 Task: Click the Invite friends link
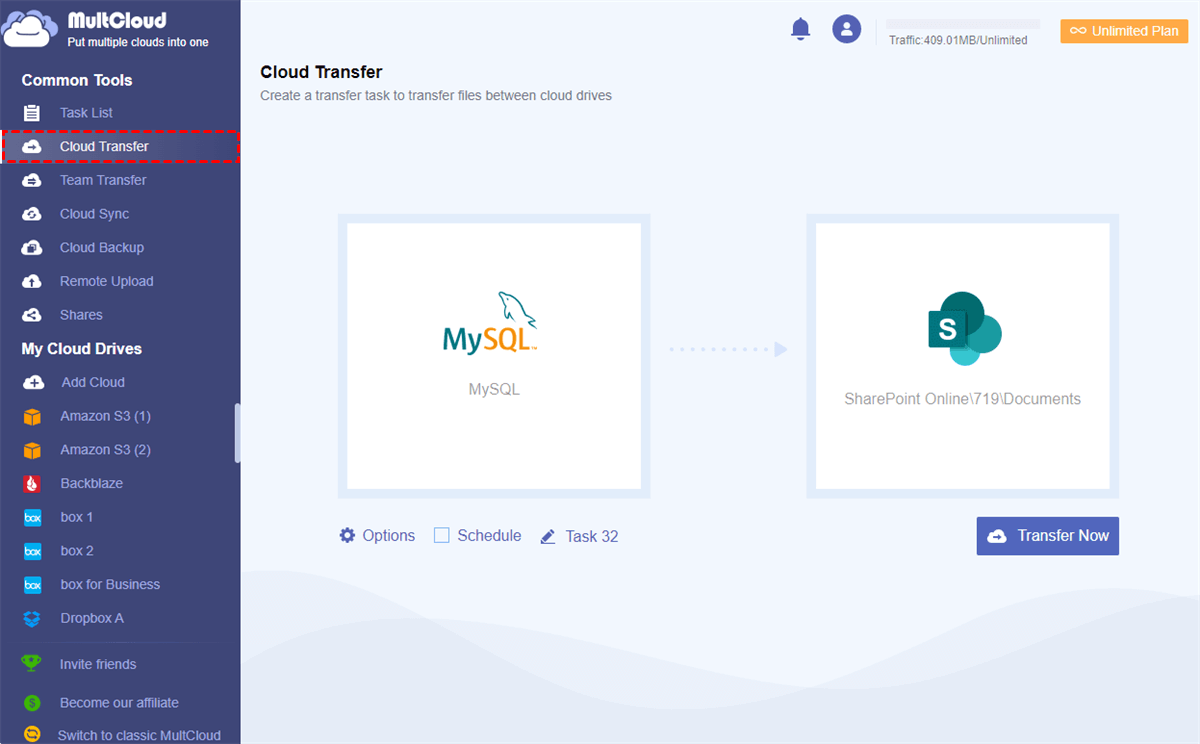point(98,664)
